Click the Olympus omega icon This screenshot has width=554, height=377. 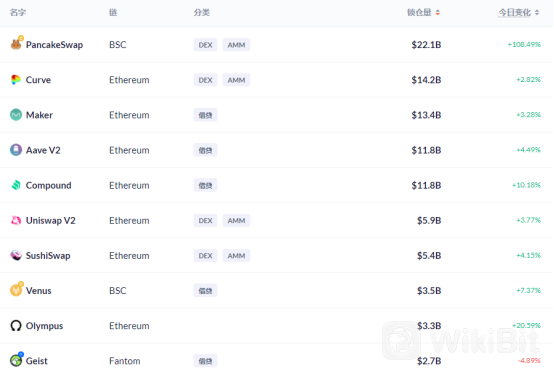coord(16,326)
